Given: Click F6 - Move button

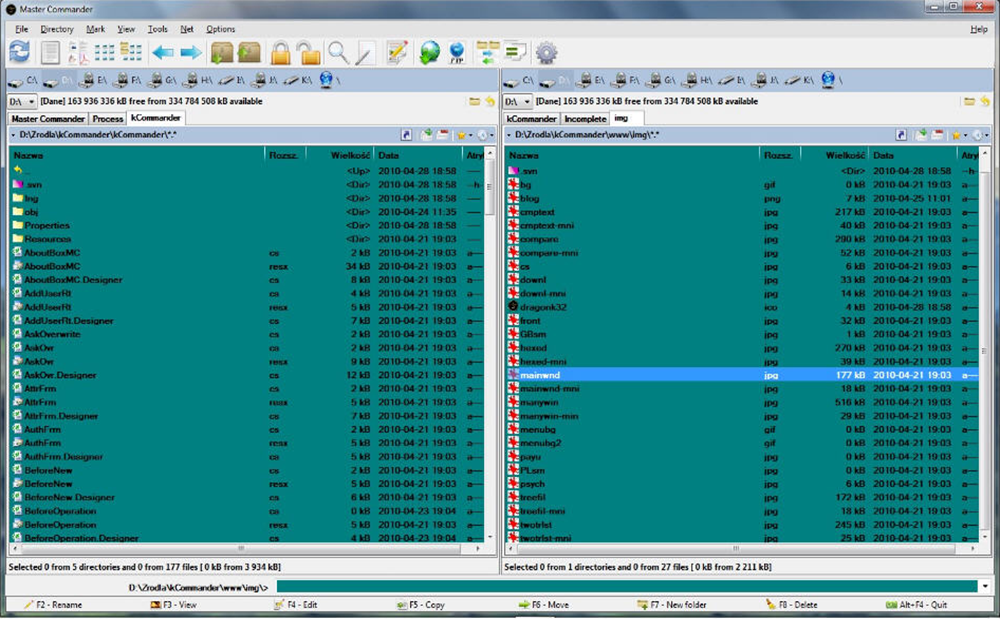Looking at the screenshot, I should point(545,604).
